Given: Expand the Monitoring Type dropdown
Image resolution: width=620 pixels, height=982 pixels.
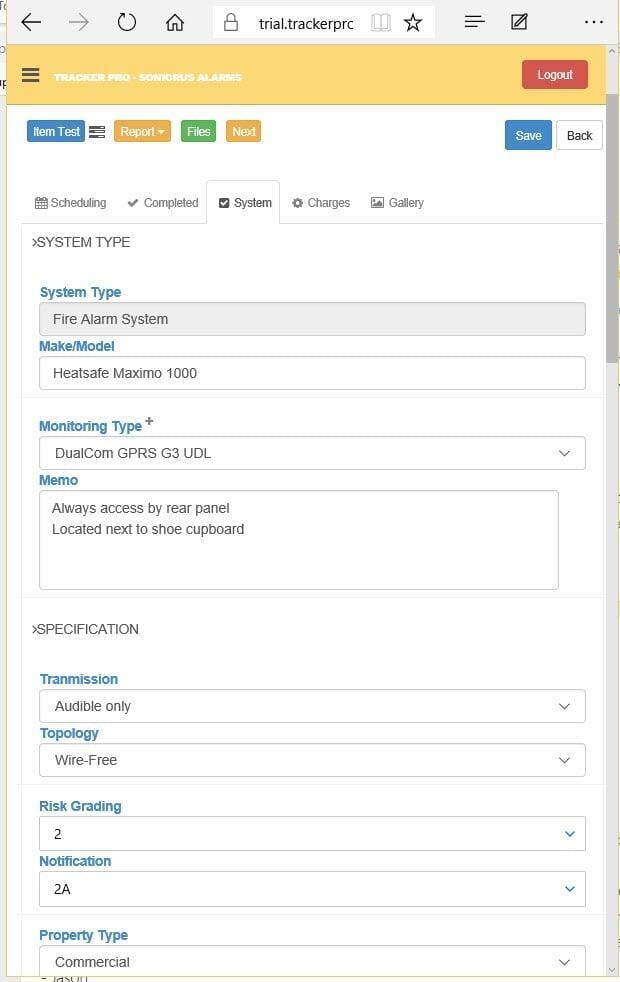Looking at the screenshot, I should (312, 453).
